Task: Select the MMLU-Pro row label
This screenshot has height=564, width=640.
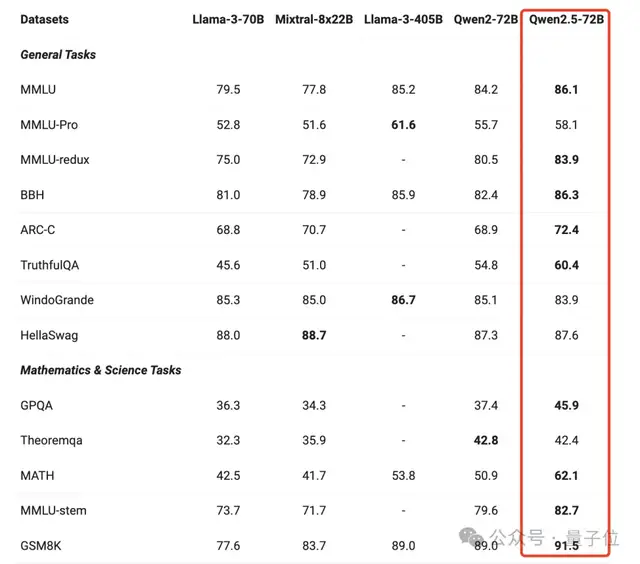Action: (49, 125)
